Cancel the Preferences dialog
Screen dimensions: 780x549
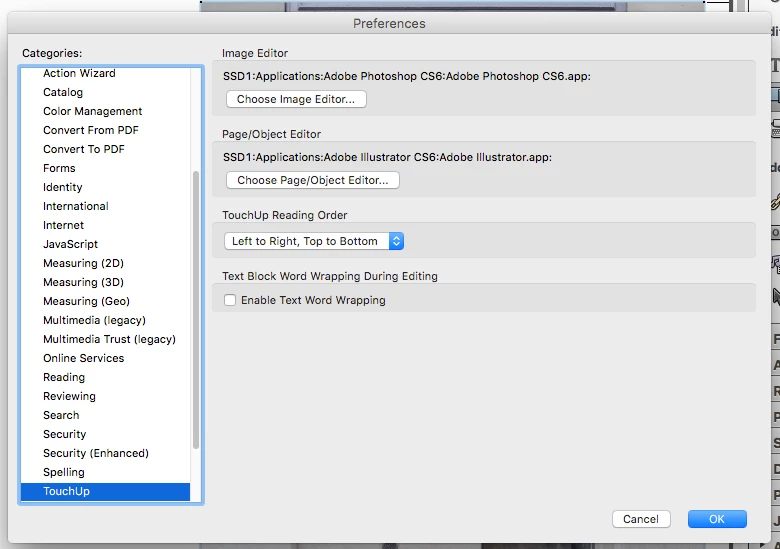641,519
